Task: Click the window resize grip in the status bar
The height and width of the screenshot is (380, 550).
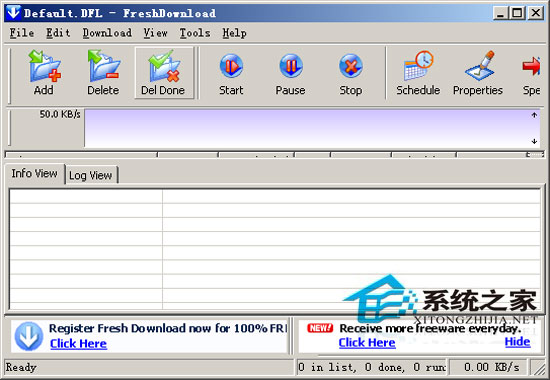Action: [x=538, y=368]
